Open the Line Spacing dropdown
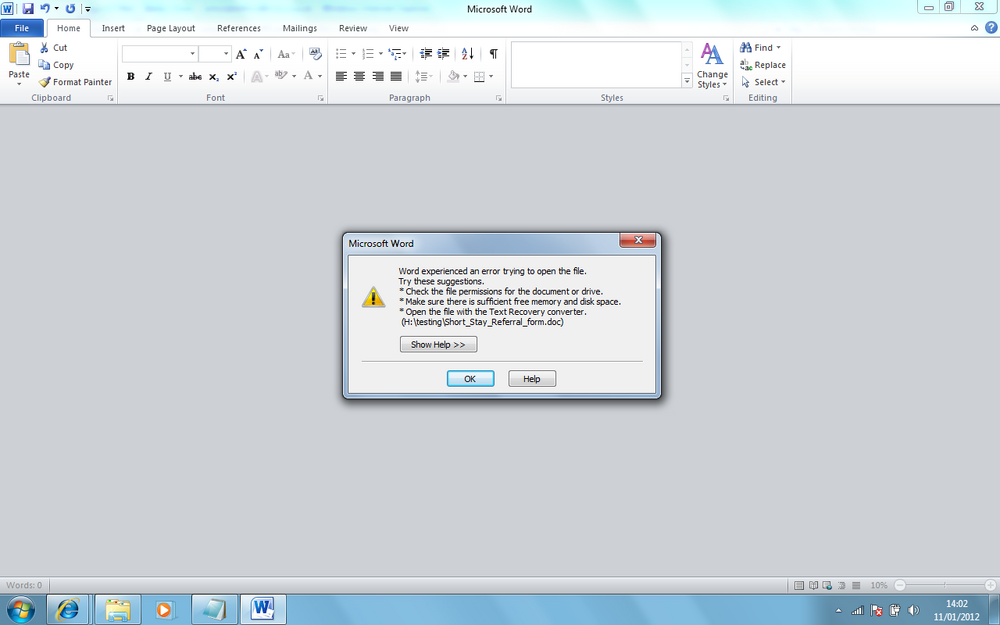The width and height of the screenshot is (1000, 625). [x=423, y=77]
